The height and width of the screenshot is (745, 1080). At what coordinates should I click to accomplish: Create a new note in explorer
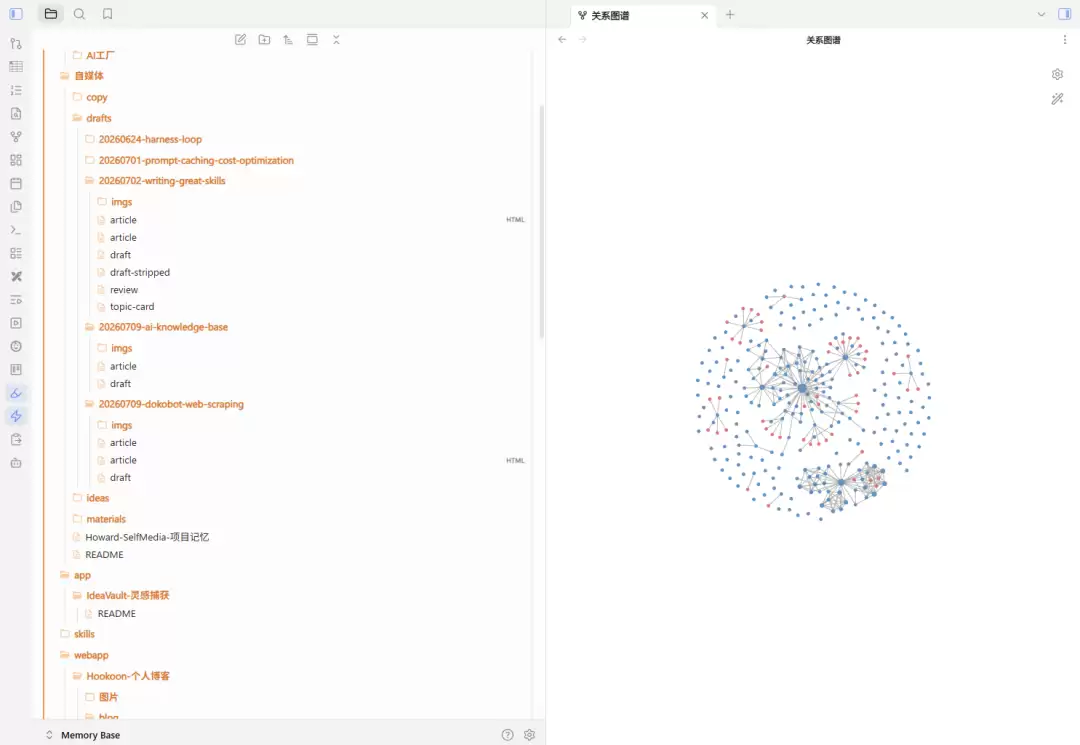[x=240, y=40]
